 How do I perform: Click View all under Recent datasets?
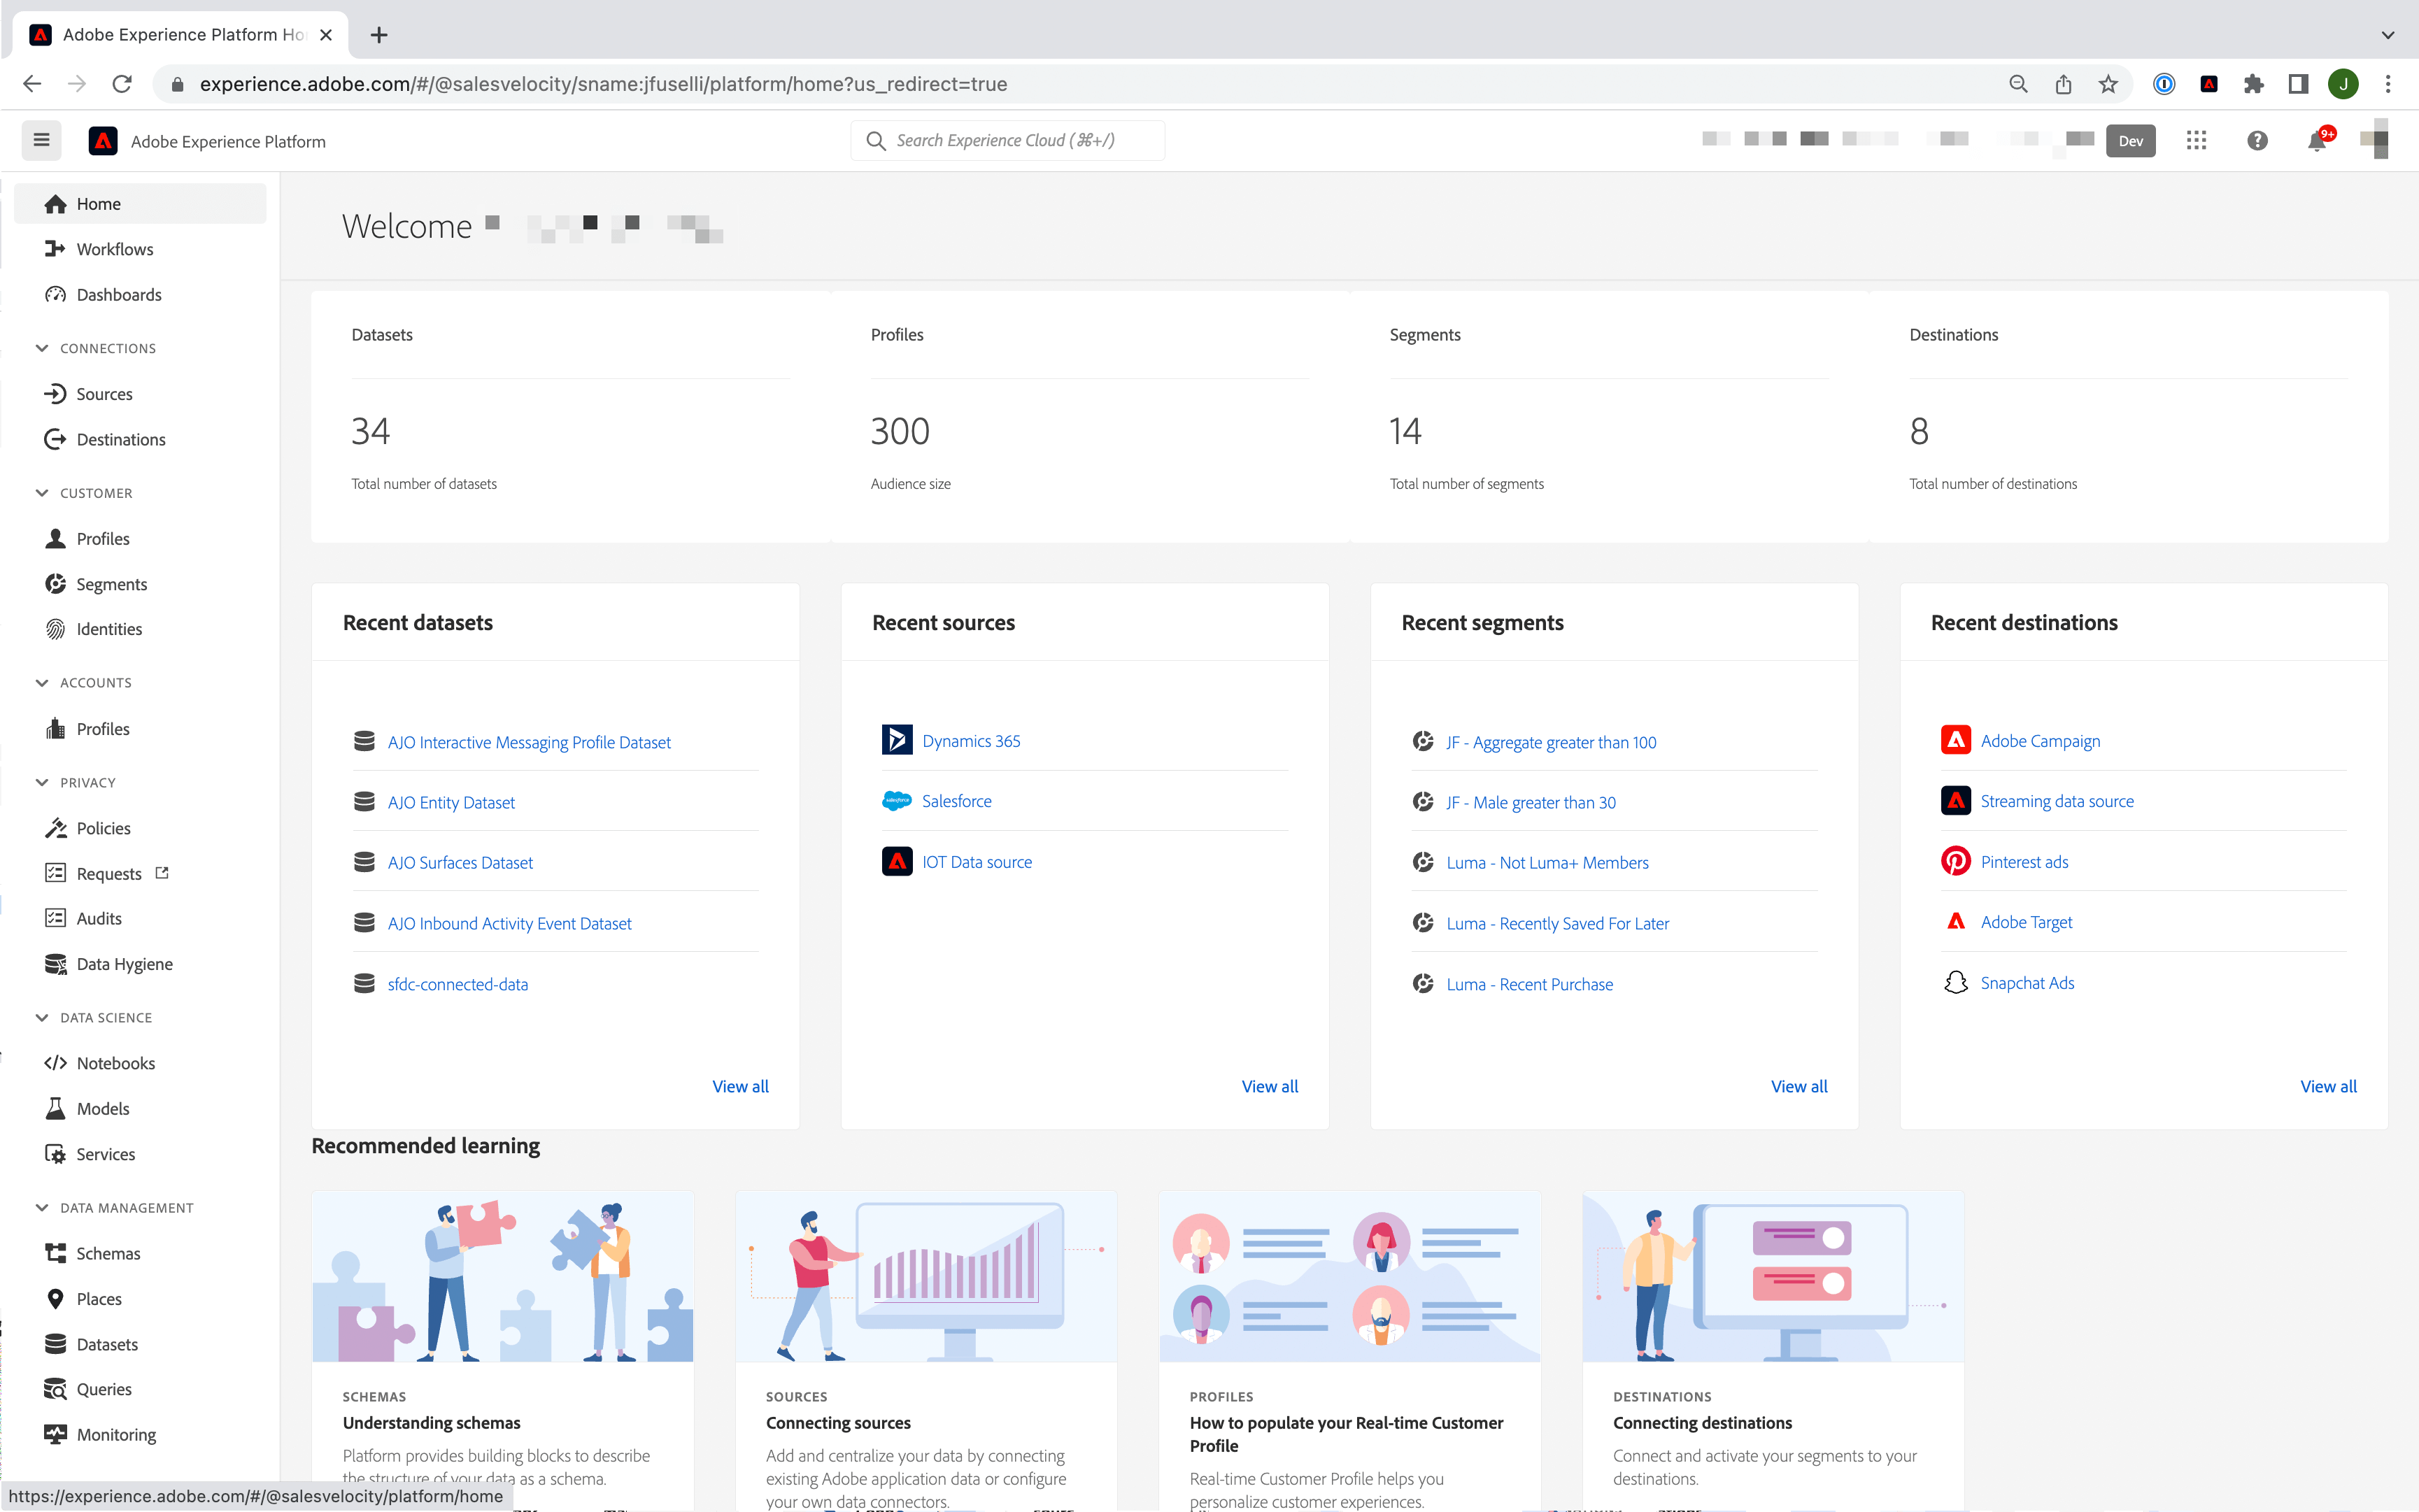(739, 1085)
